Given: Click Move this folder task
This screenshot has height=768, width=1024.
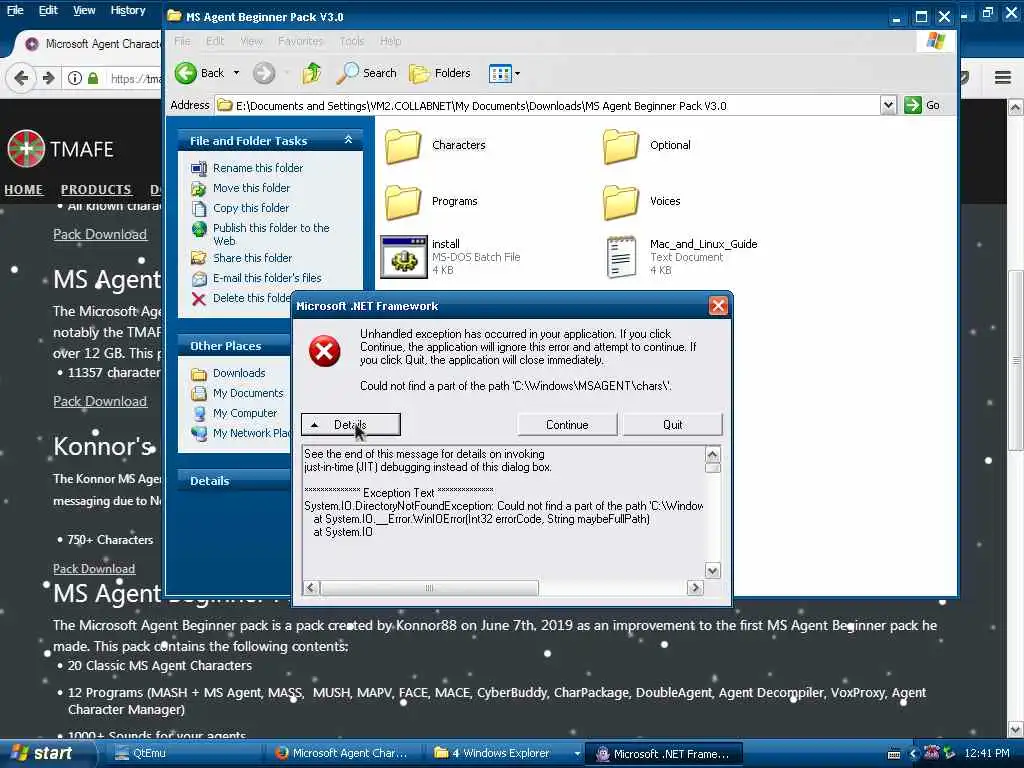Looking at the screenshot, I should point(251,188).
